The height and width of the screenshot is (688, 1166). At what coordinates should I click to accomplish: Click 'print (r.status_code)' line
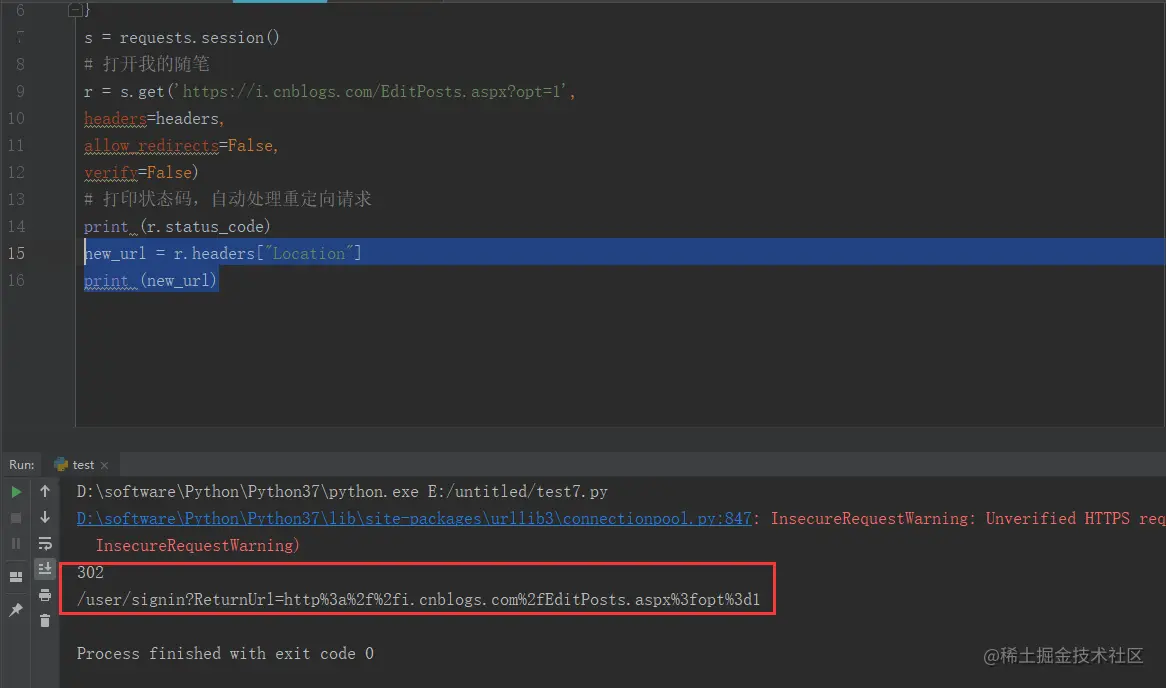tap(177, 226)
